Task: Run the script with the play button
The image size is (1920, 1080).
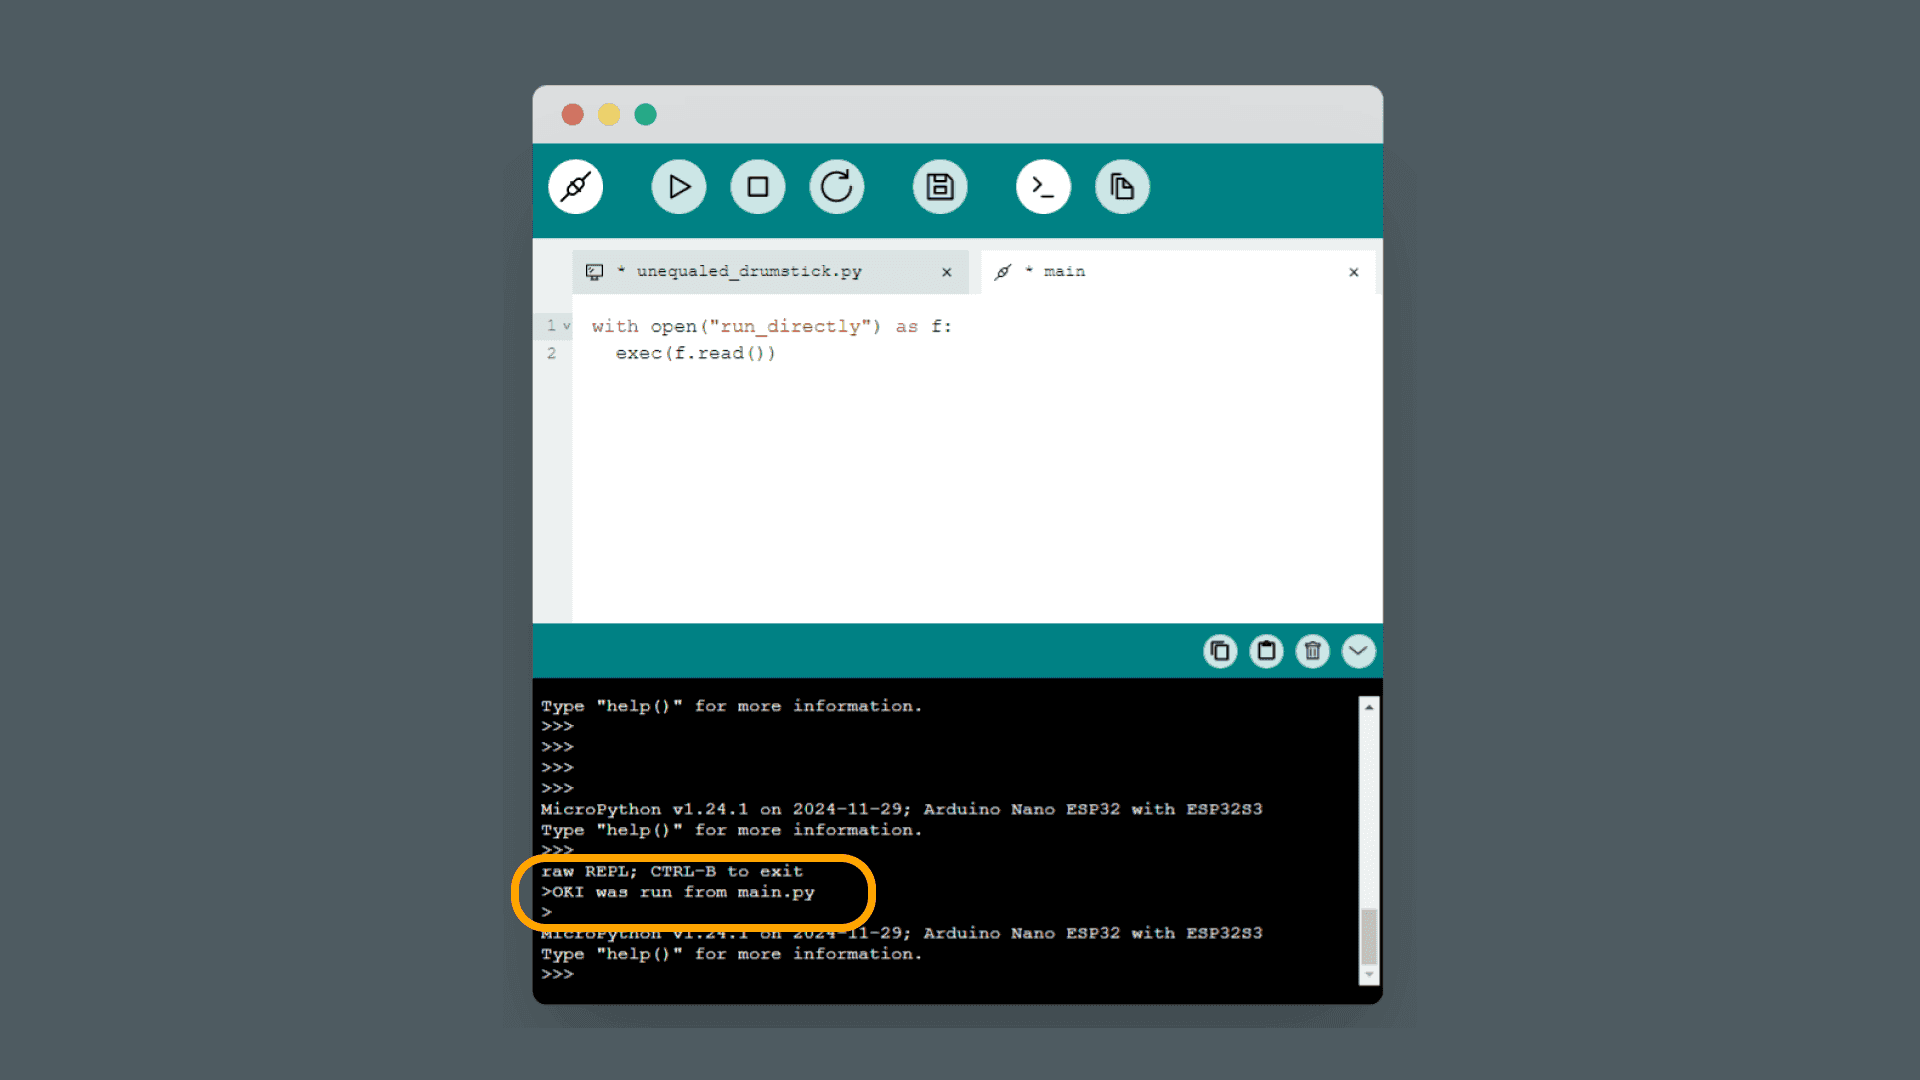Action: point(679,187)
